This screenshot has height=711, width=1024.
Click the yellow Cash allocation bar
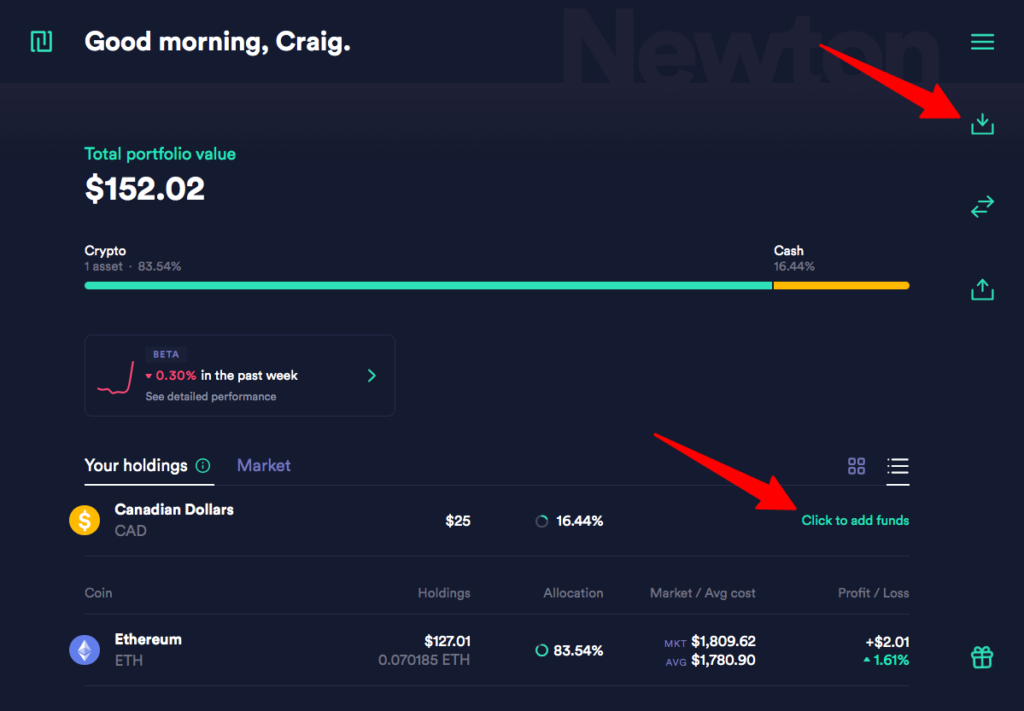(x=841, y=285)
